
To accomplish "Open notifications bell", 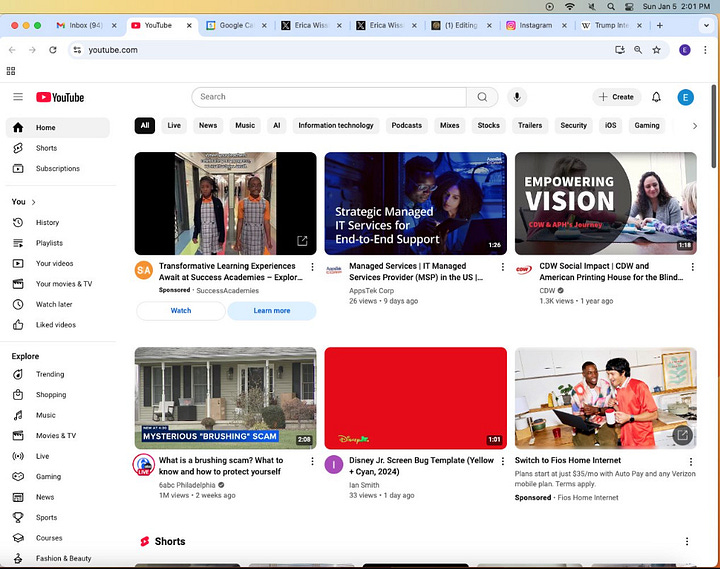I will pos(656,97).
